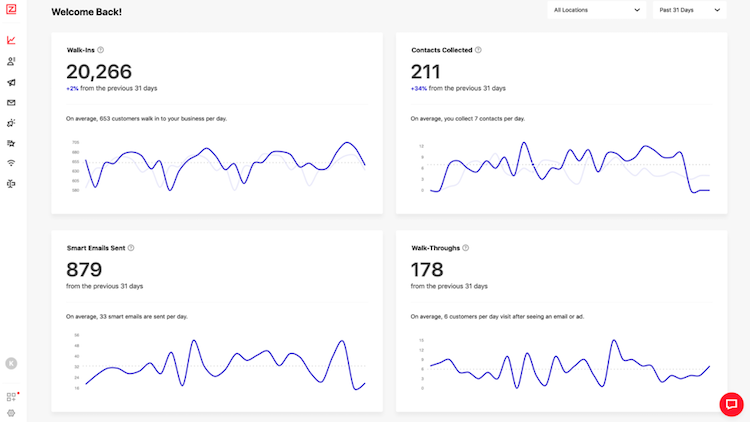Viewport: 750px width, 422px height.
Task: Click the help icon next to Walk-Throughs
Action: tap(465, 247)
